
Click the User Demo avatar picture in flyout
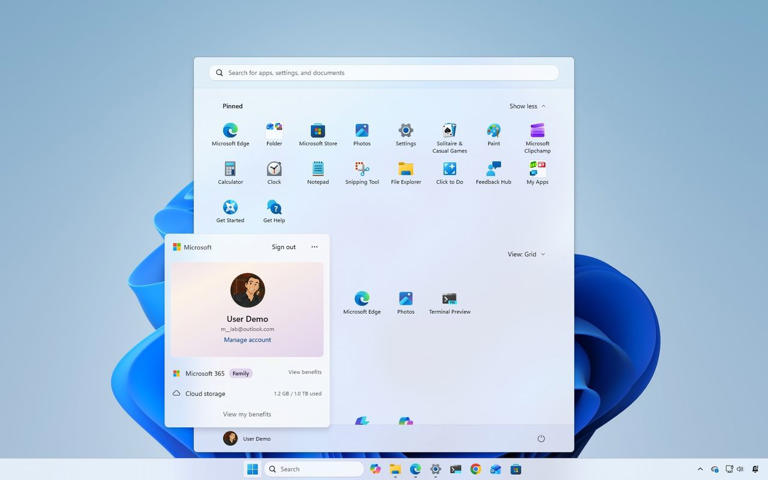[247, 290]
